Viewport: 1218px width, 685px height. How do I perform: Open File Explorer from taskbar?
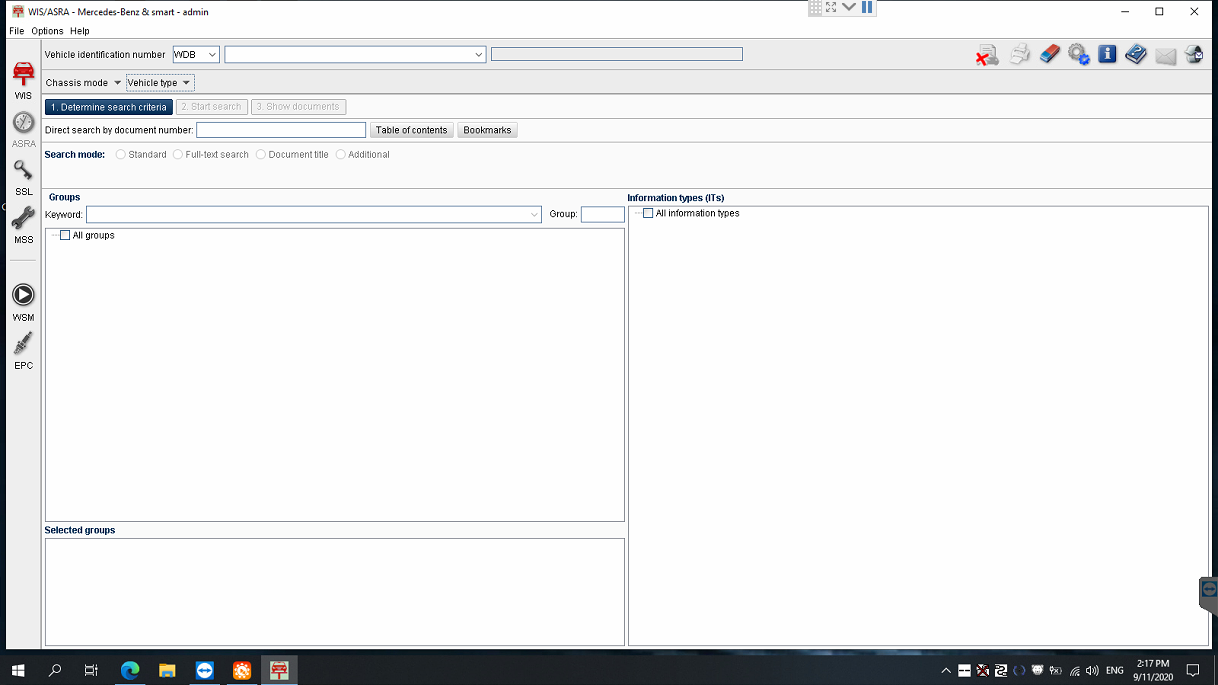167,670
